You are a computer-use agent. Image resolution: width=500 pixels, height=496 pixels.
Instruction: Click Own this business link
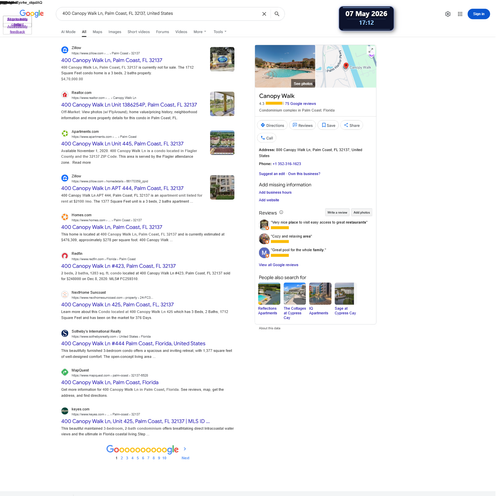click(304, 174)
